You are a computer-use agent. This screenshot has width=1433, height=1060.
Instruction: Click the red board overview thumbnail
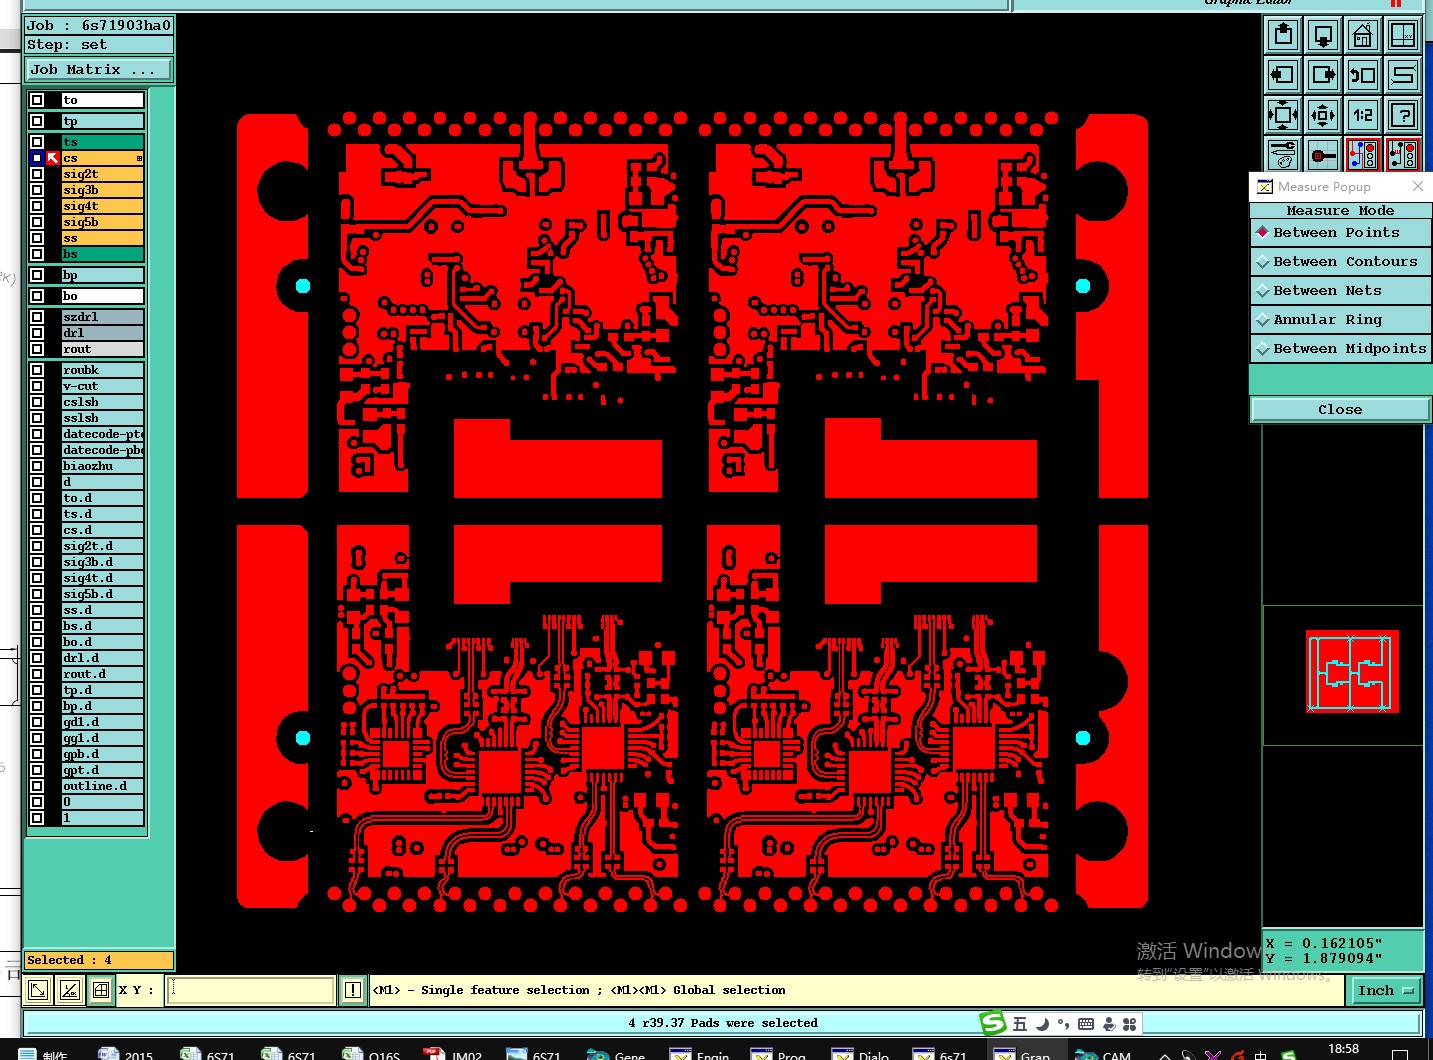tap(1352, 671)
